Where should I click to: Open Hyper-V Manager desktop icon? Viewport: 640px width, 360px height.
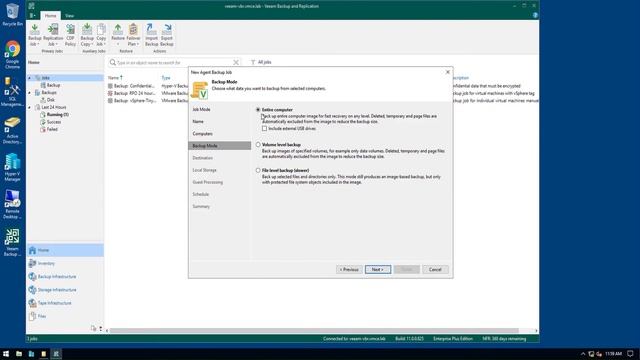(12, 167)
